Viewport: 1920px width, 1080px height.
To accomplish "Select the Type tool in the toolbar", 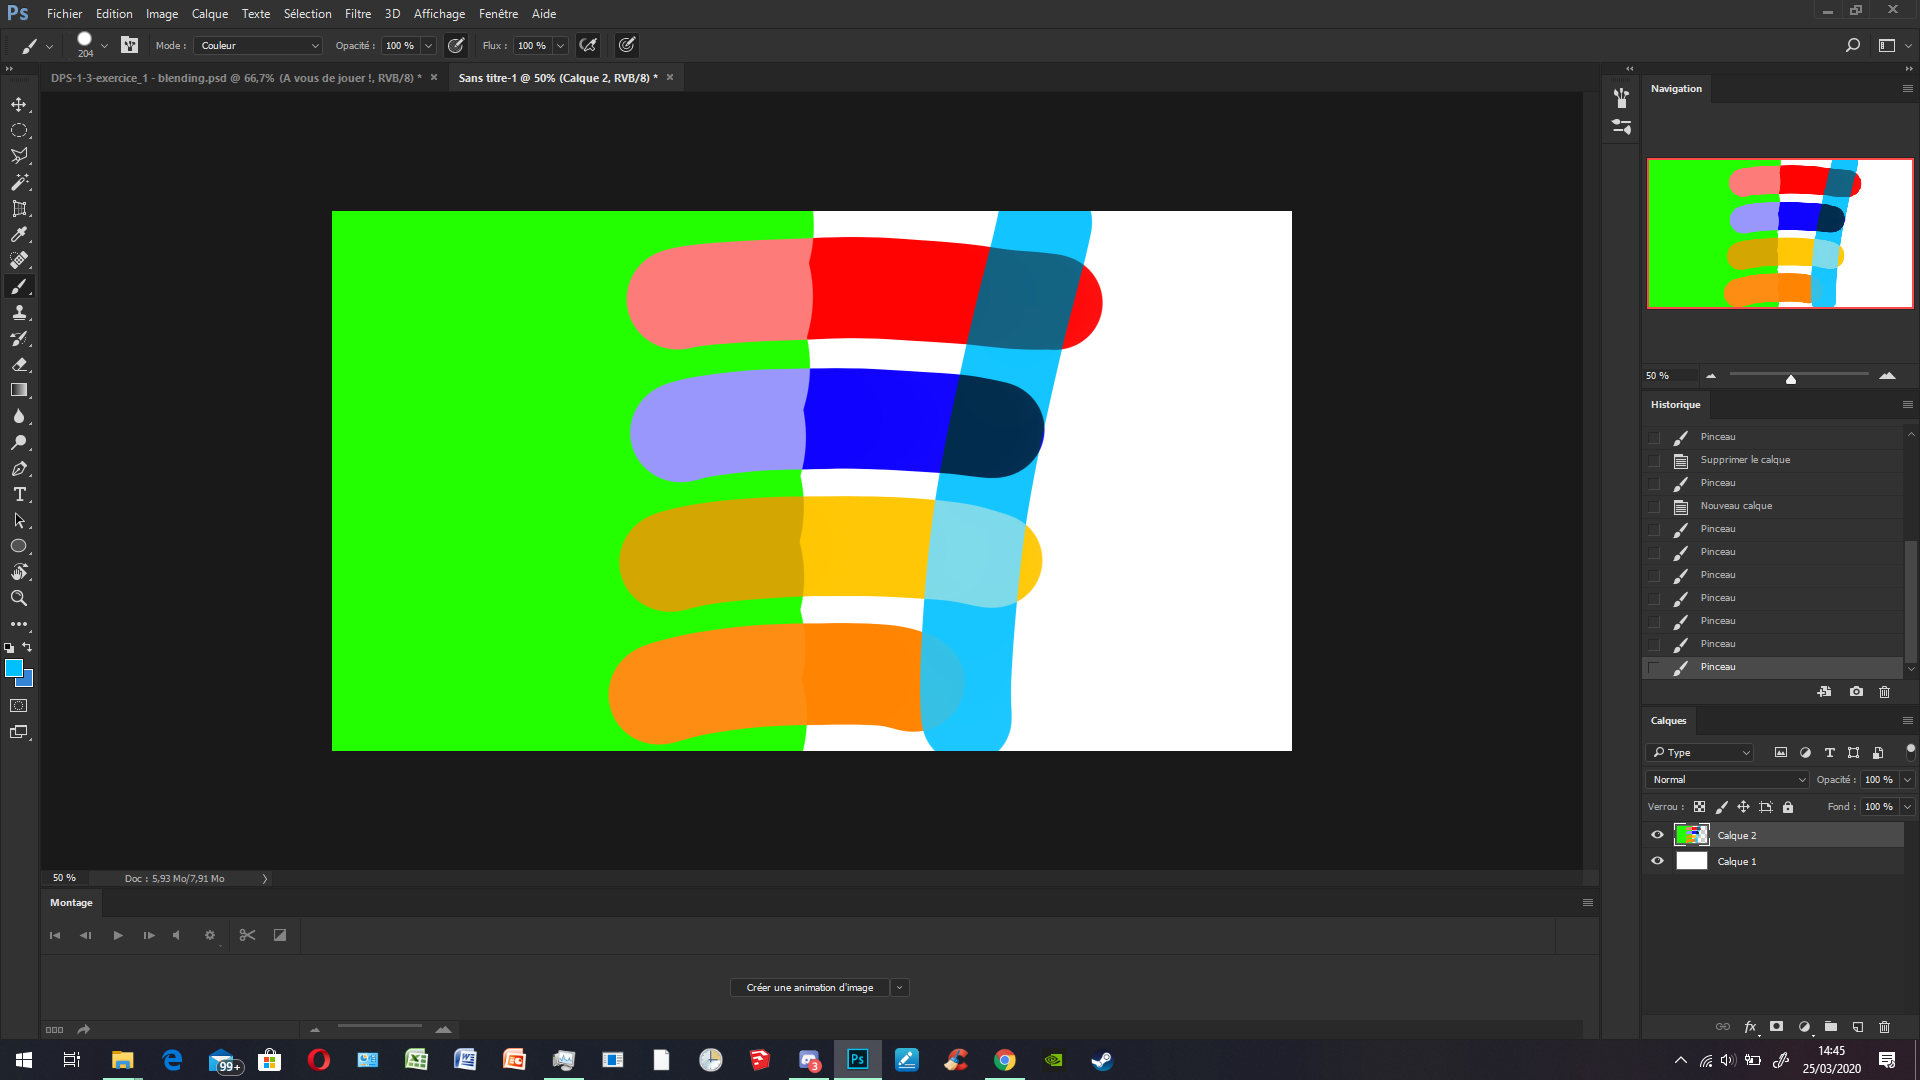I will (19, 494).
